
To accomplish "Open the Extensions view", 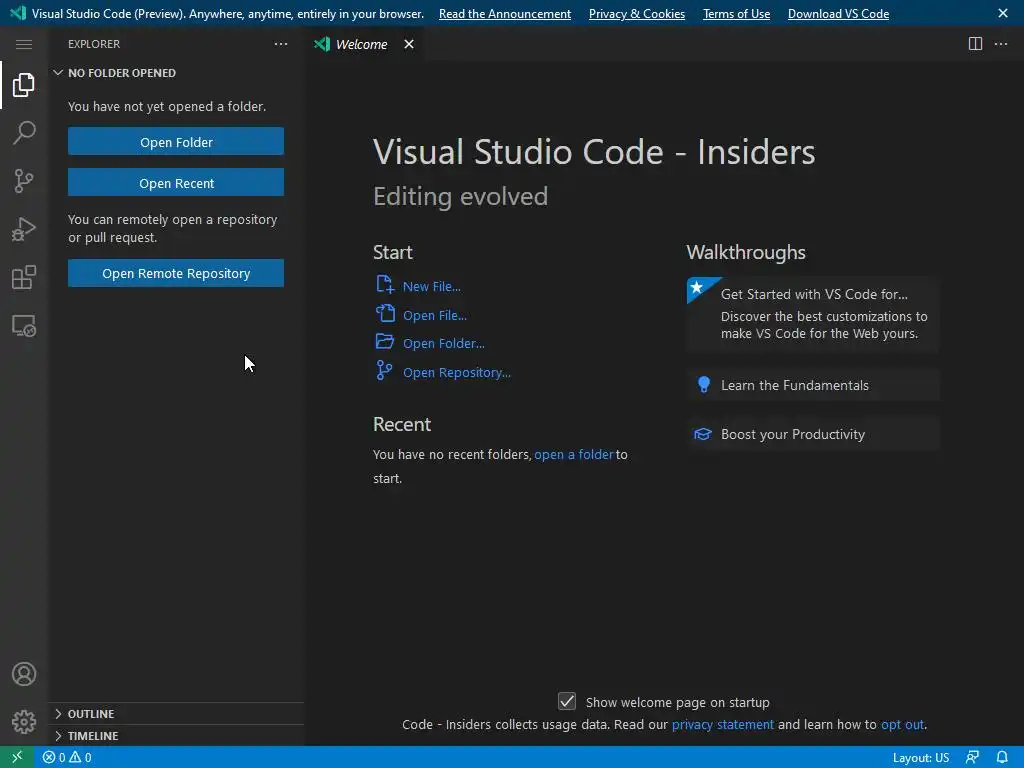I will (24, 278).
